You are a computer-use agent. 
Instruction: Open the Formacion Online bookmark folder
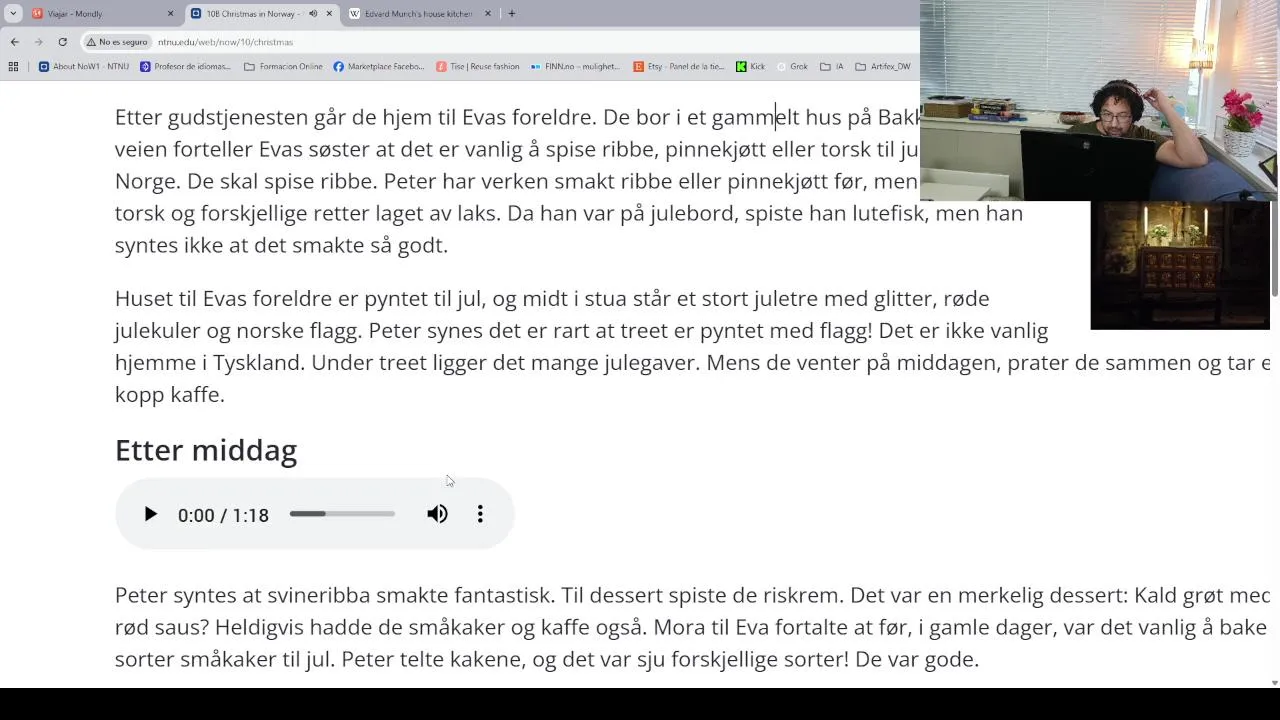pos(283,67)
